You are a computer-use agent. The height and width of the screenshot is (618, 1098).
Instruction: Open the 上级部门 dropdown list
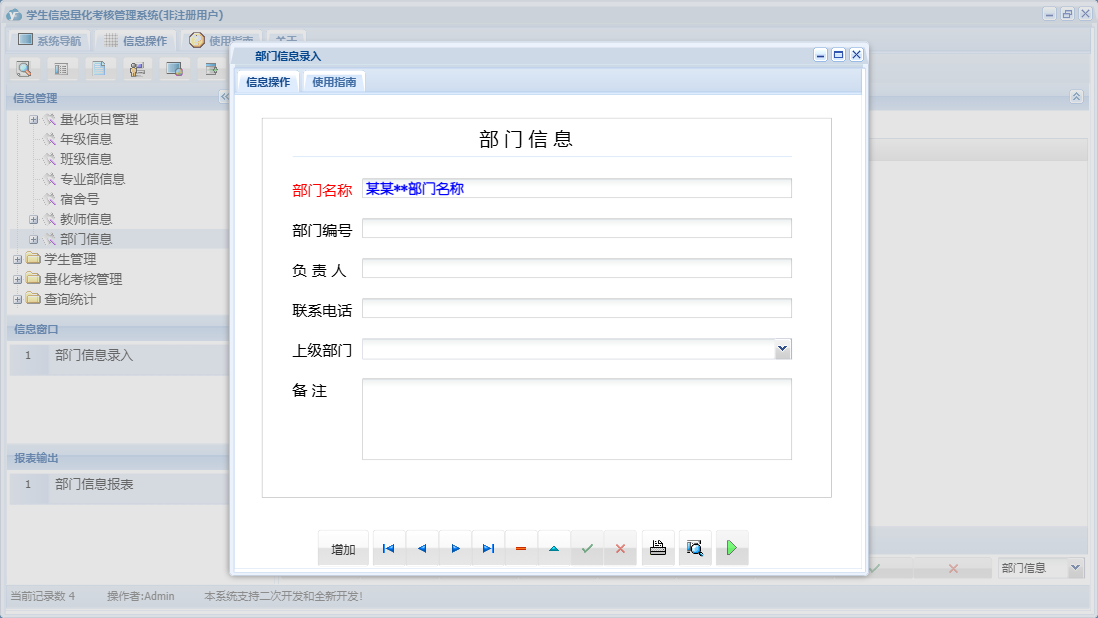(783, 348)
